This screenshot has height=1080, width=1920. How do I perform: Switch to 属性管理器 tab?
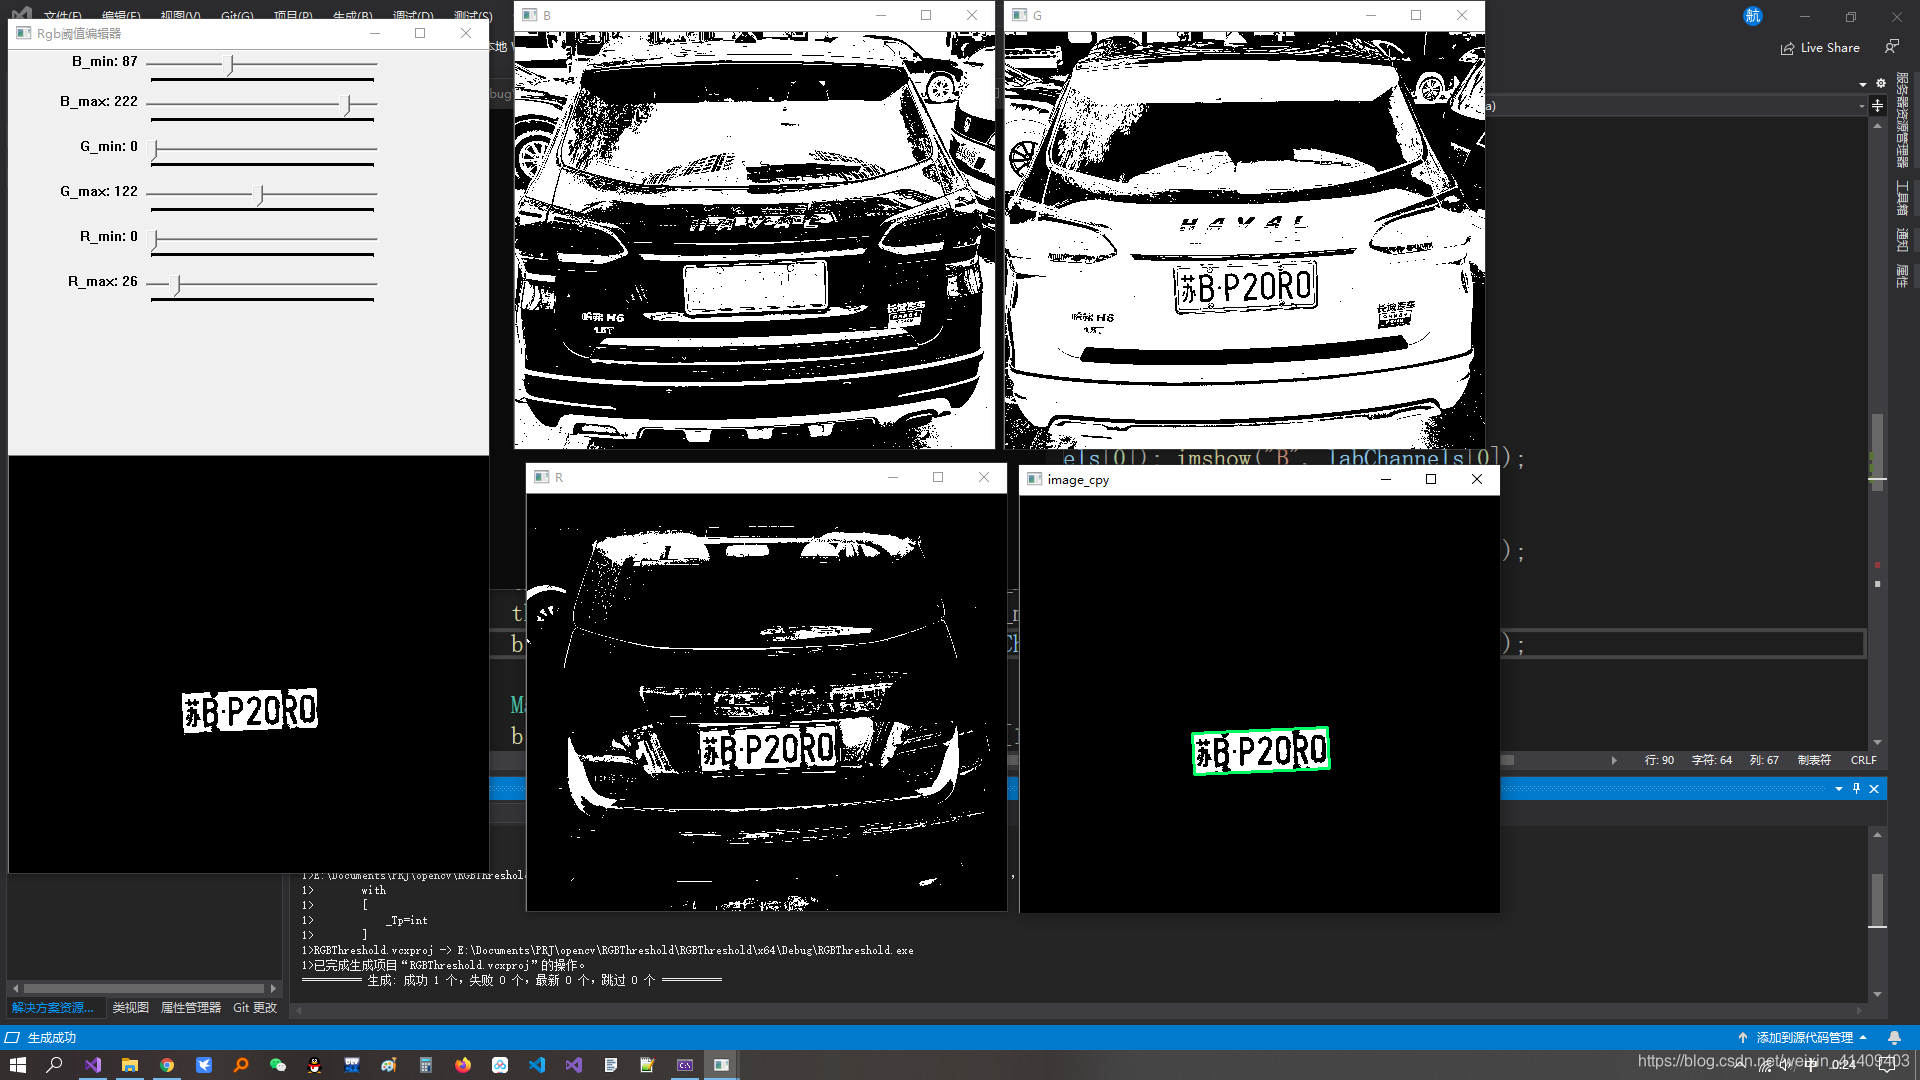[191, 1008]
